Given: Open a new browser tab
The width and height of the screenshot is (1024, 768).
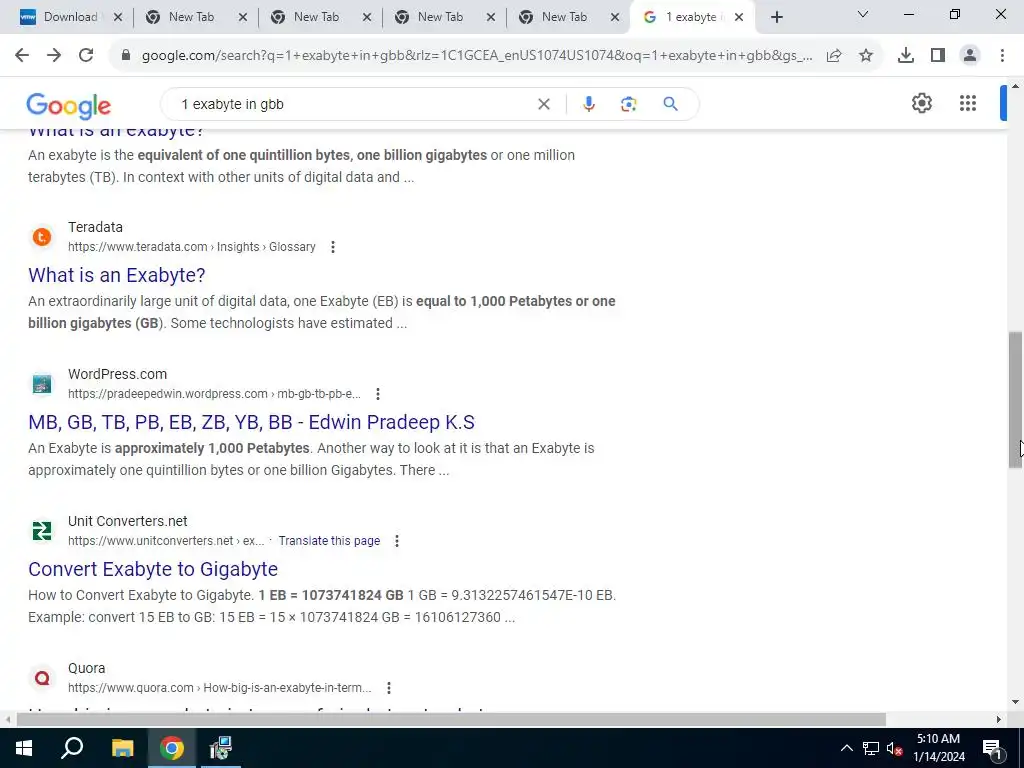Looking at the screenshot, I should (776, 18).
